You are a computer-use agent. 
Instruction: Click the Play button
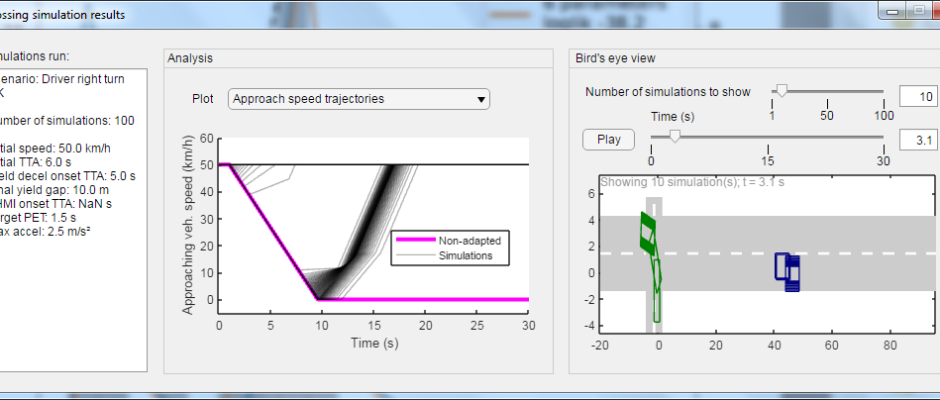click(608, 140)
